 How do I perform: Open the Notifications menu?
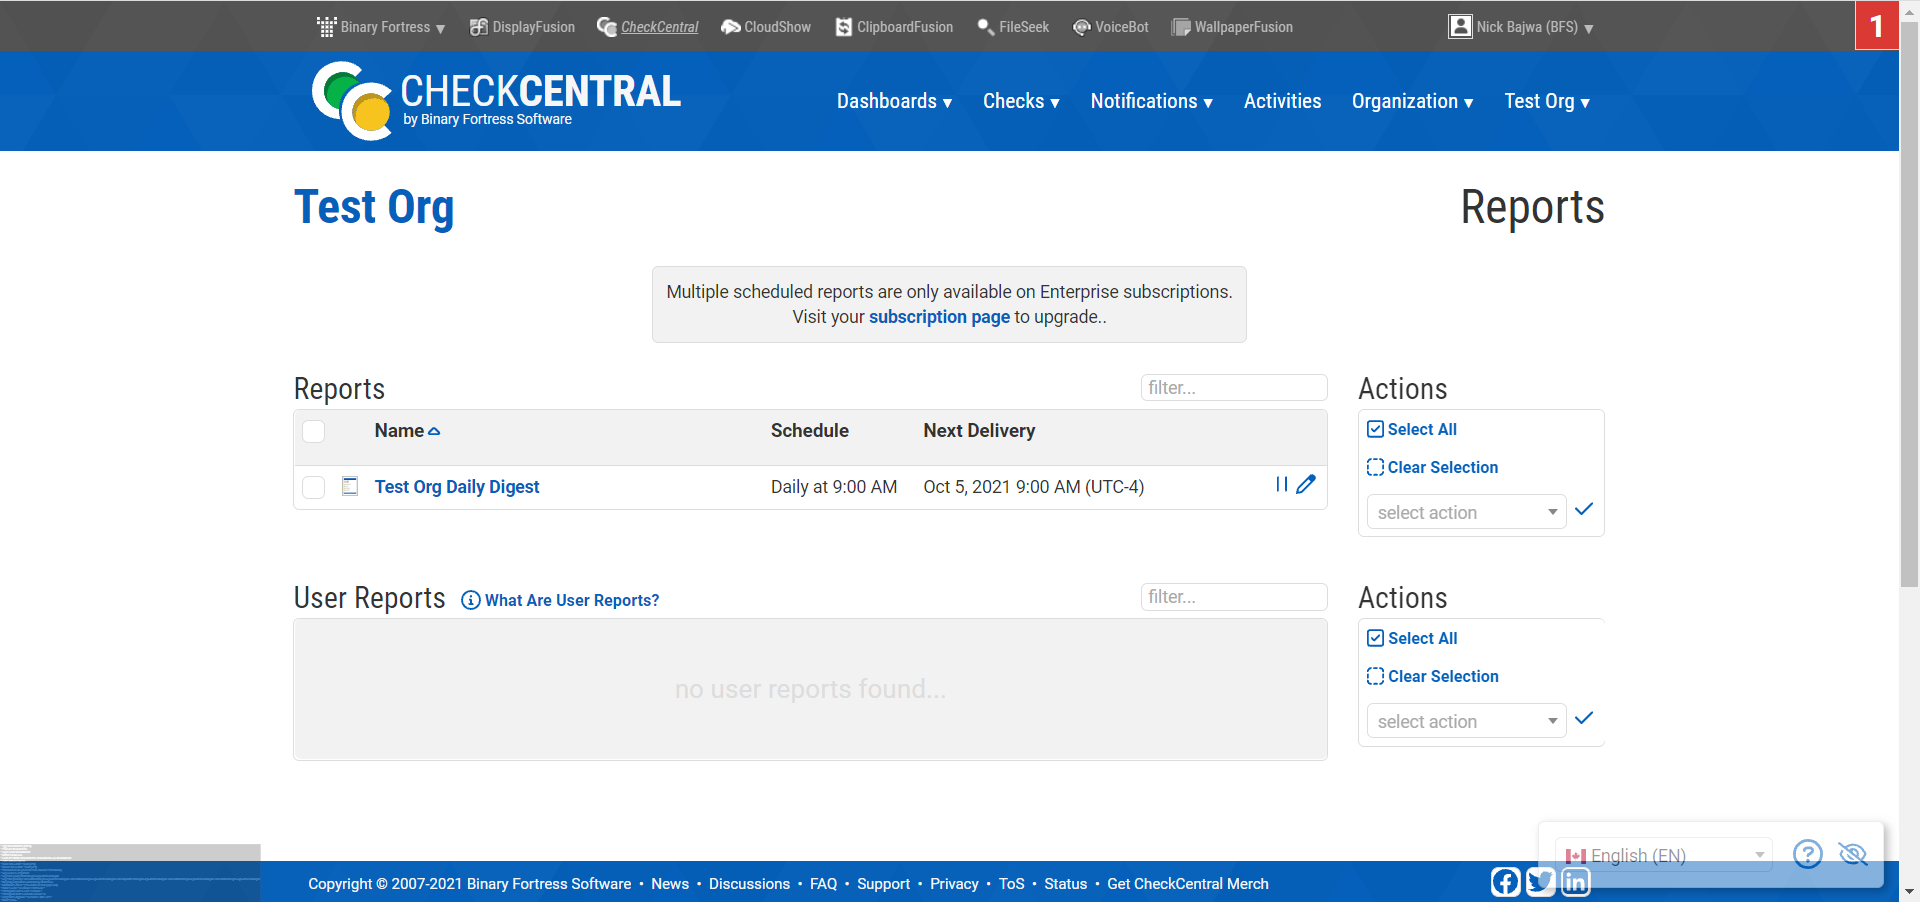tap(1151, 101)
